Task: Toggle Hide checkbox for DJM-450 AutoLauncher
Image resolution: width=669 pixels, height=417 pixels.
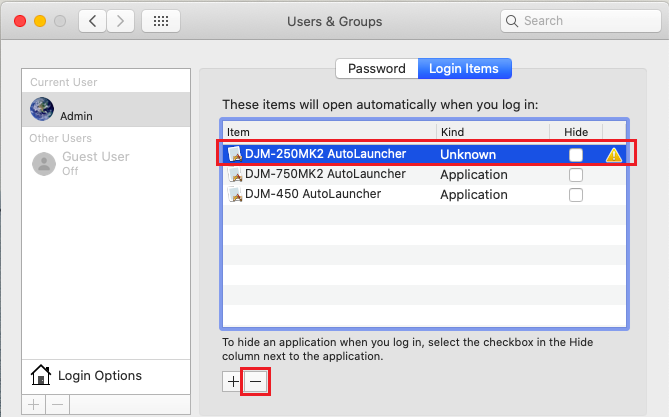Action: (x=576, y=195)
